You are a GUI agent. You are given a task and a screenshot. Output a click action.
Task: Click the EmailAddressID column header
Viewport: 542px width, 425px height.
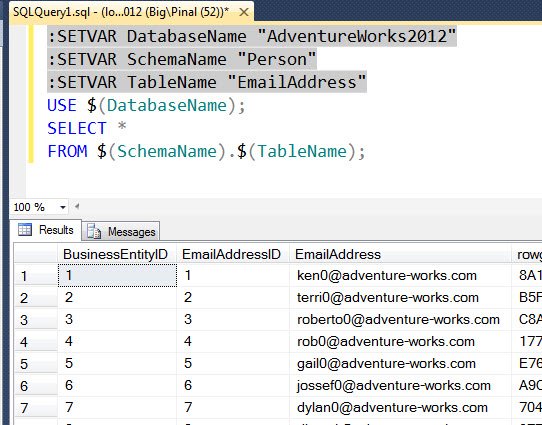[x=233, y=254]
